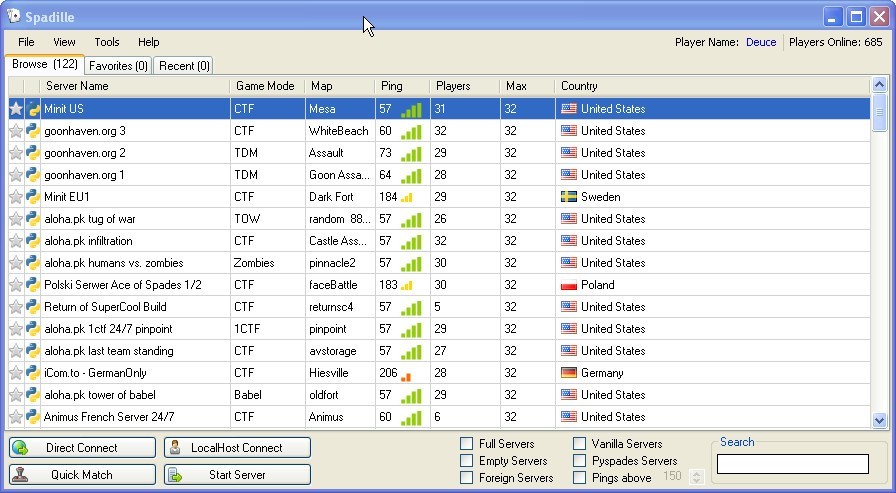
Task: Sort by Map column header
Action: 340,86
